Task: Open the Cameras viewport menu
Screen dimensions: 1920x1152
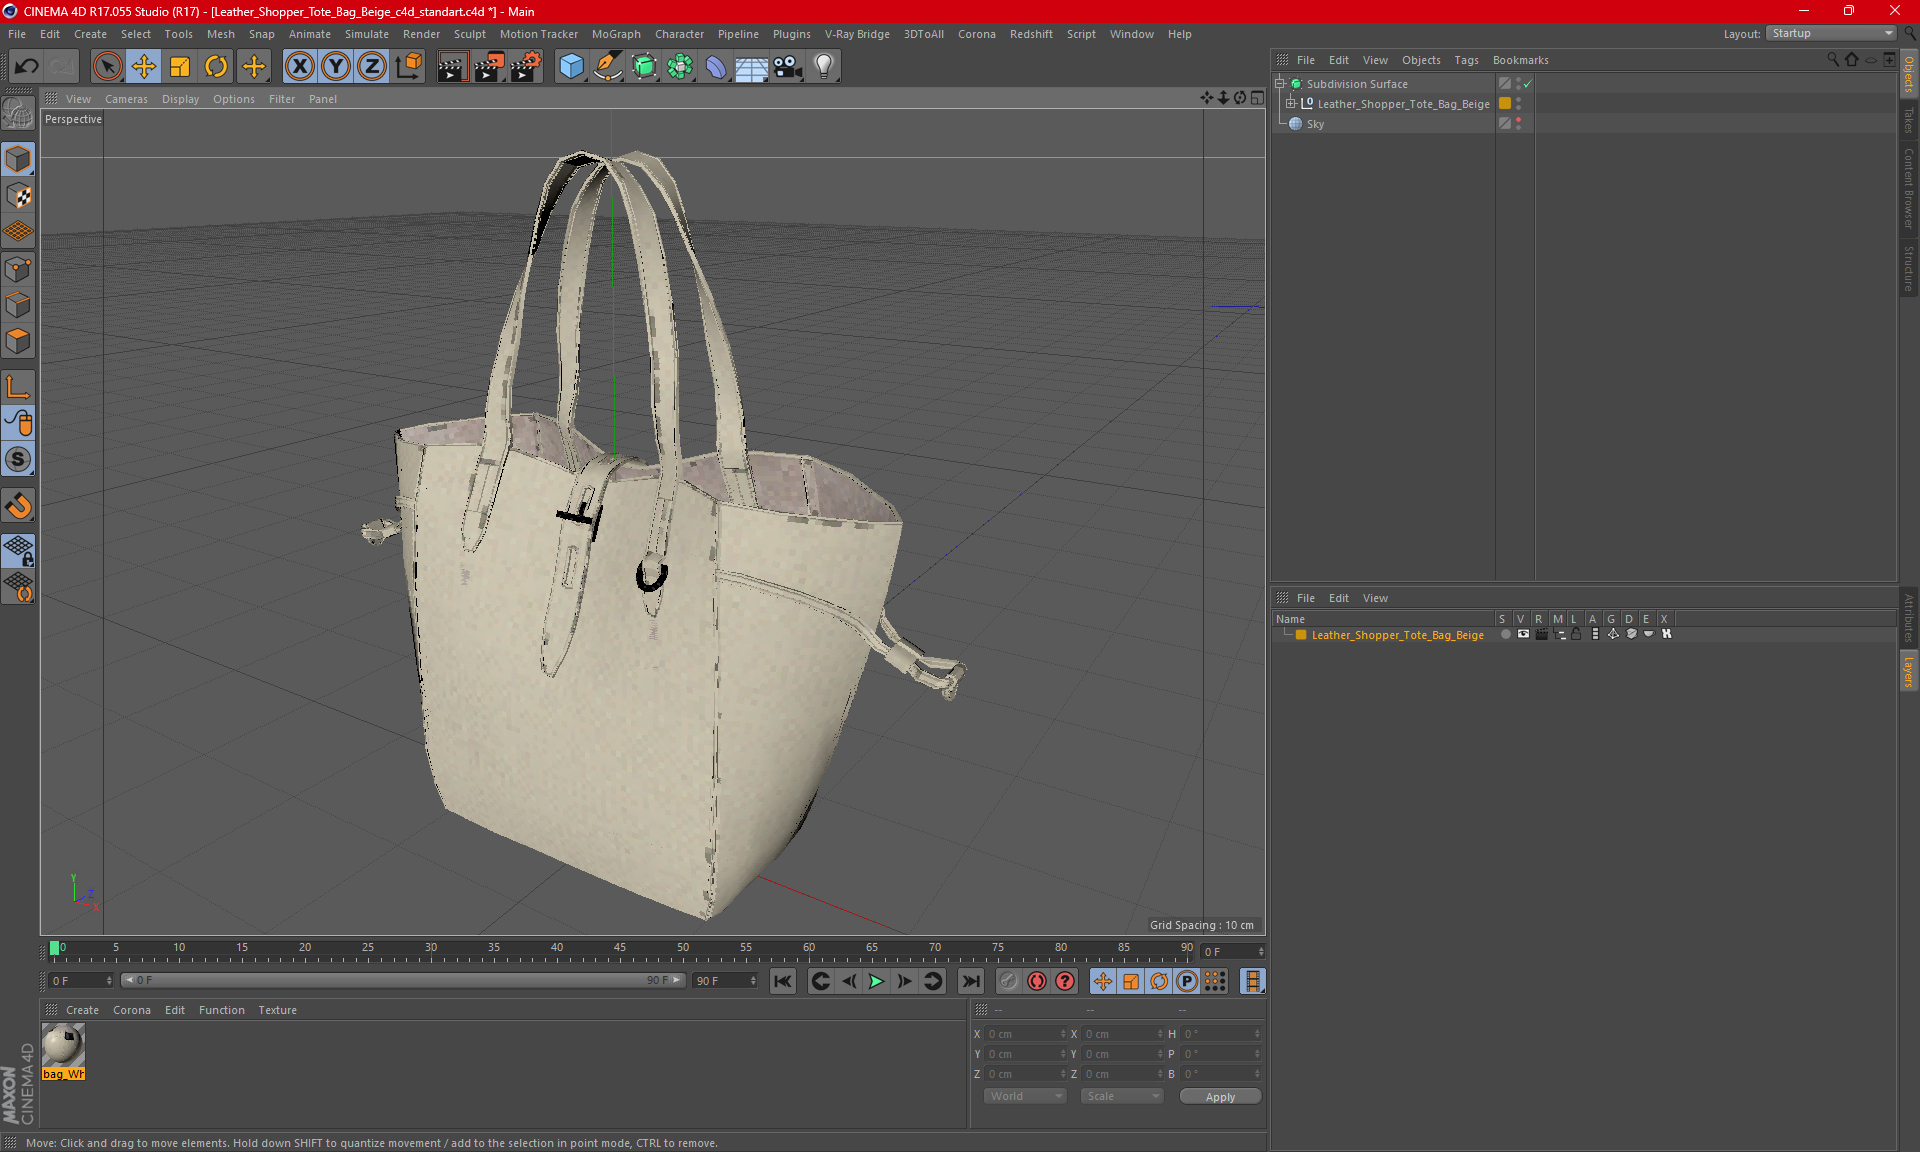Action: (126, 99)
